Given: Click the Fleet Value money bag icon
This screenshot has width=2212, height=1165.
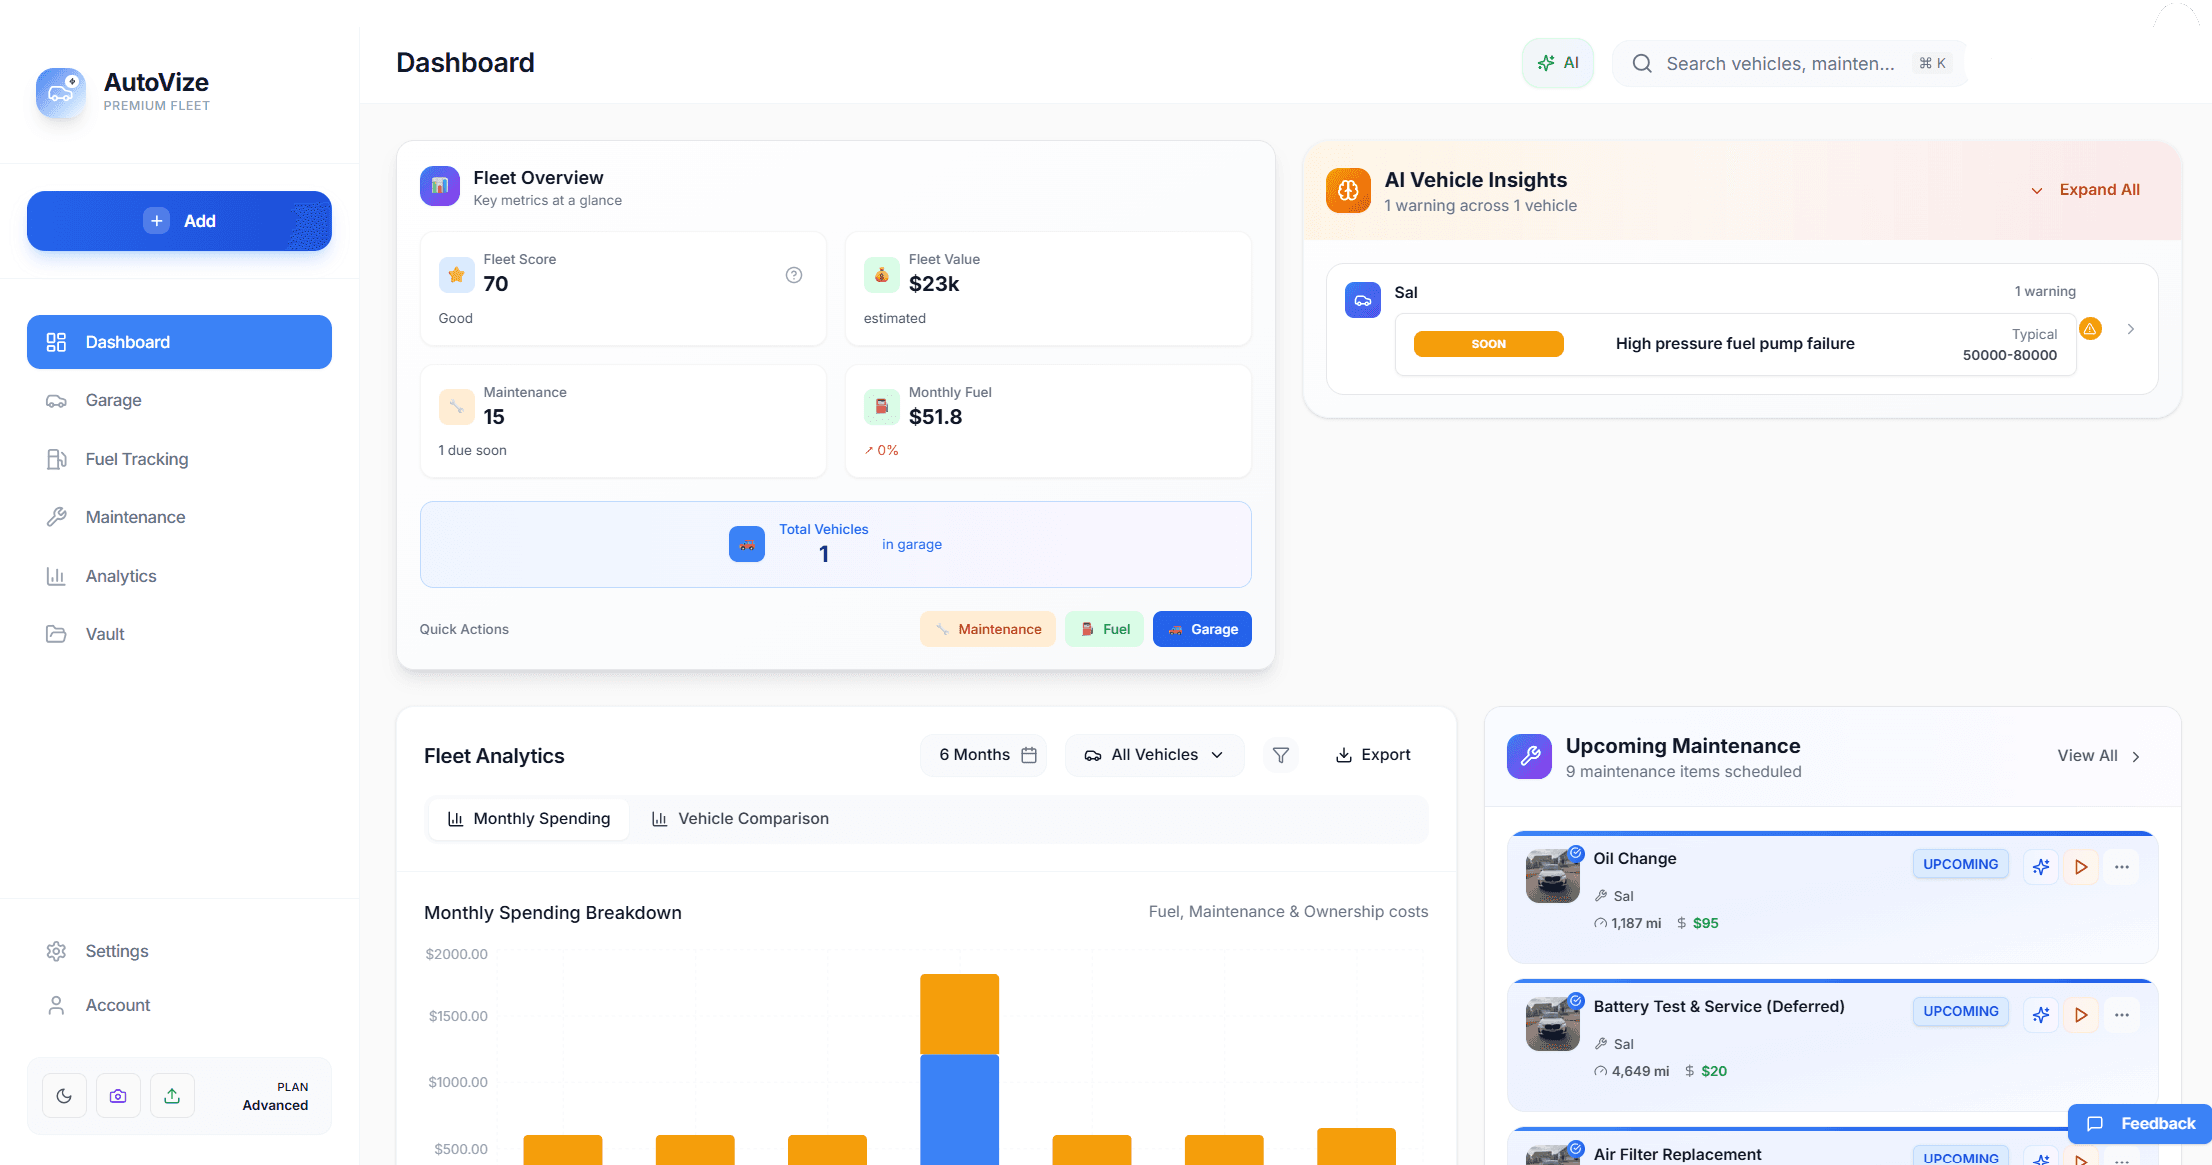Looking at the screenshot, I should pos(882,275).
